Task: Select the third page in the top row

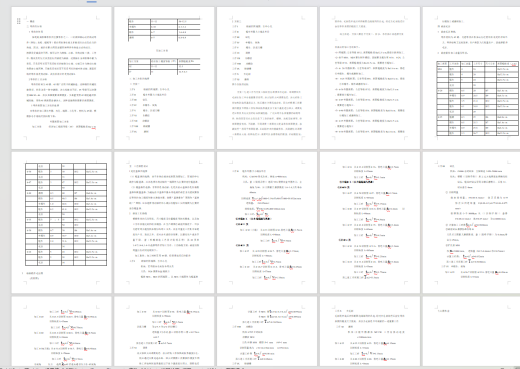Action: point(267,78)
